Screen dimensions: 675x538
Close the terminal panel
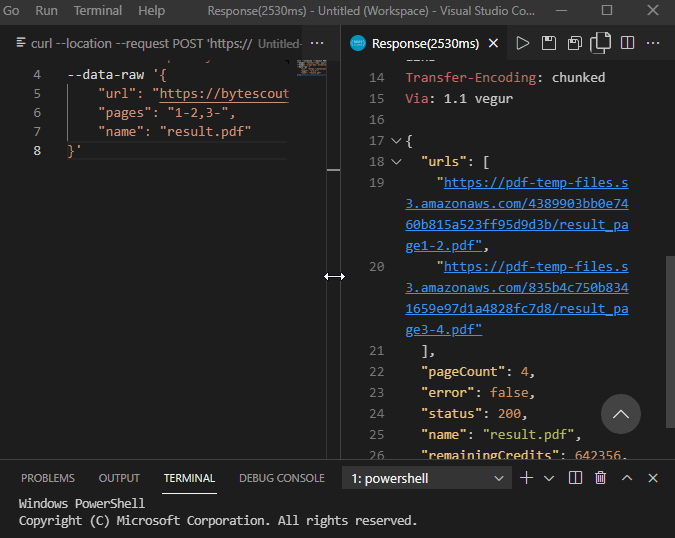tap(653, 478)
